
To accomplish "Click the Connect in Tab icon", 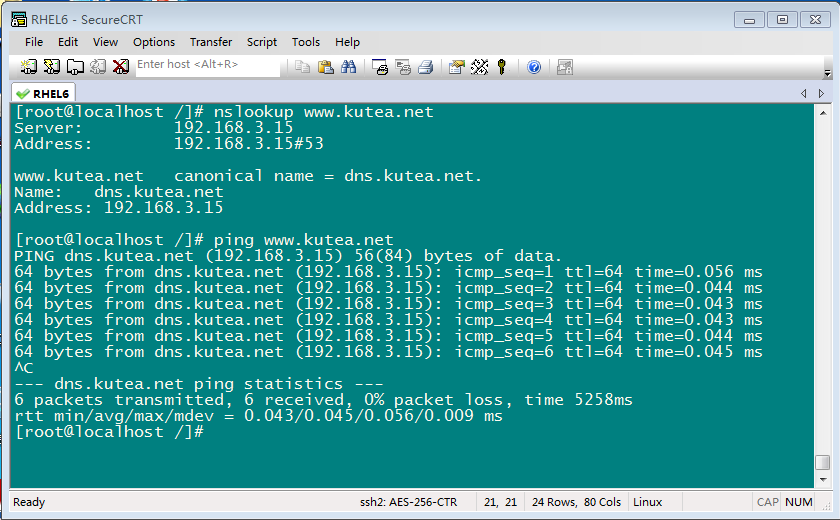I will pos(75,67).
